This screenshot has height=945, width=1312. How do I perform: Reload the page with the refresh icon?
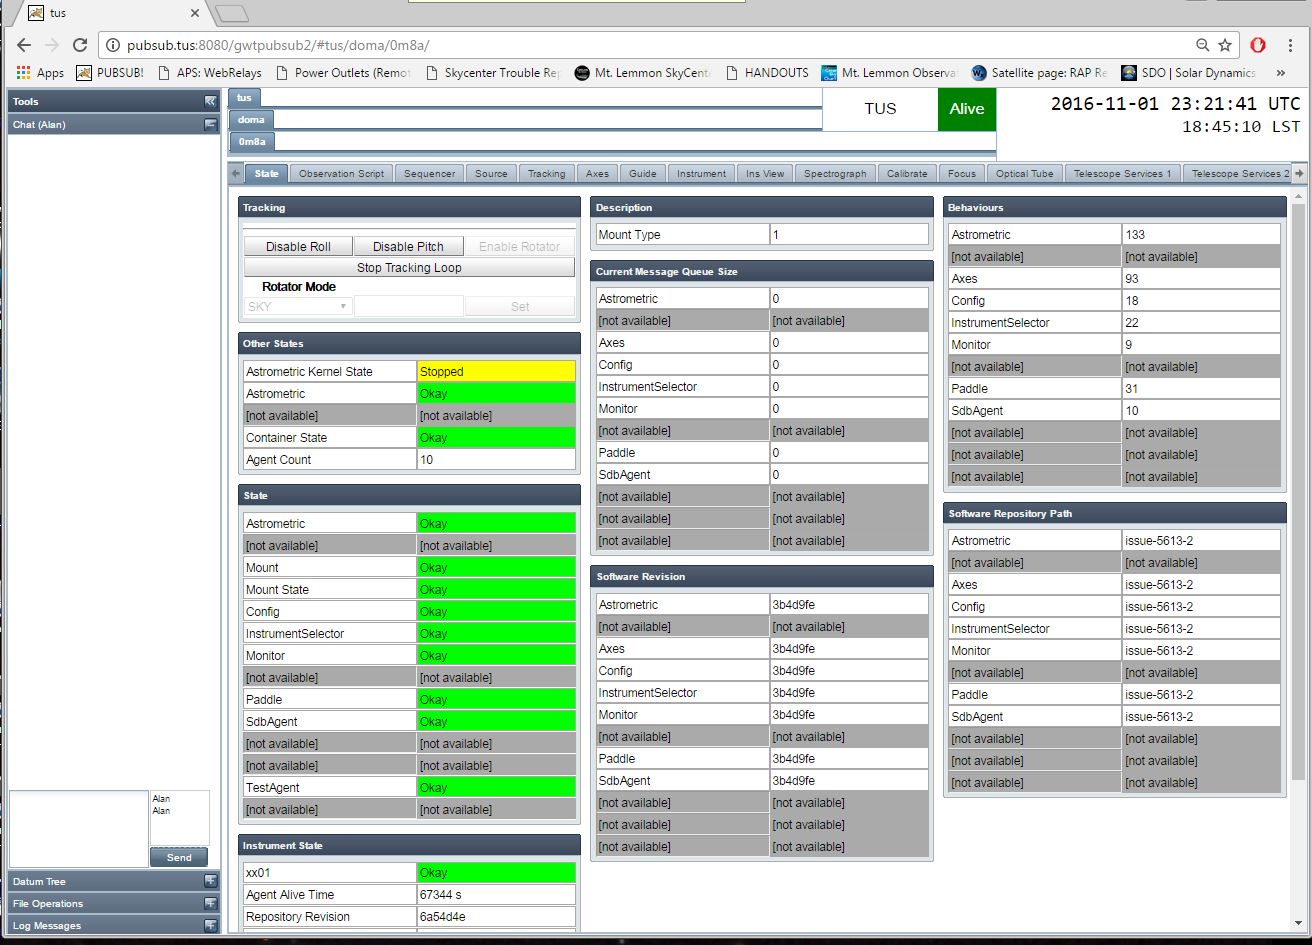[x=80, y=45]
